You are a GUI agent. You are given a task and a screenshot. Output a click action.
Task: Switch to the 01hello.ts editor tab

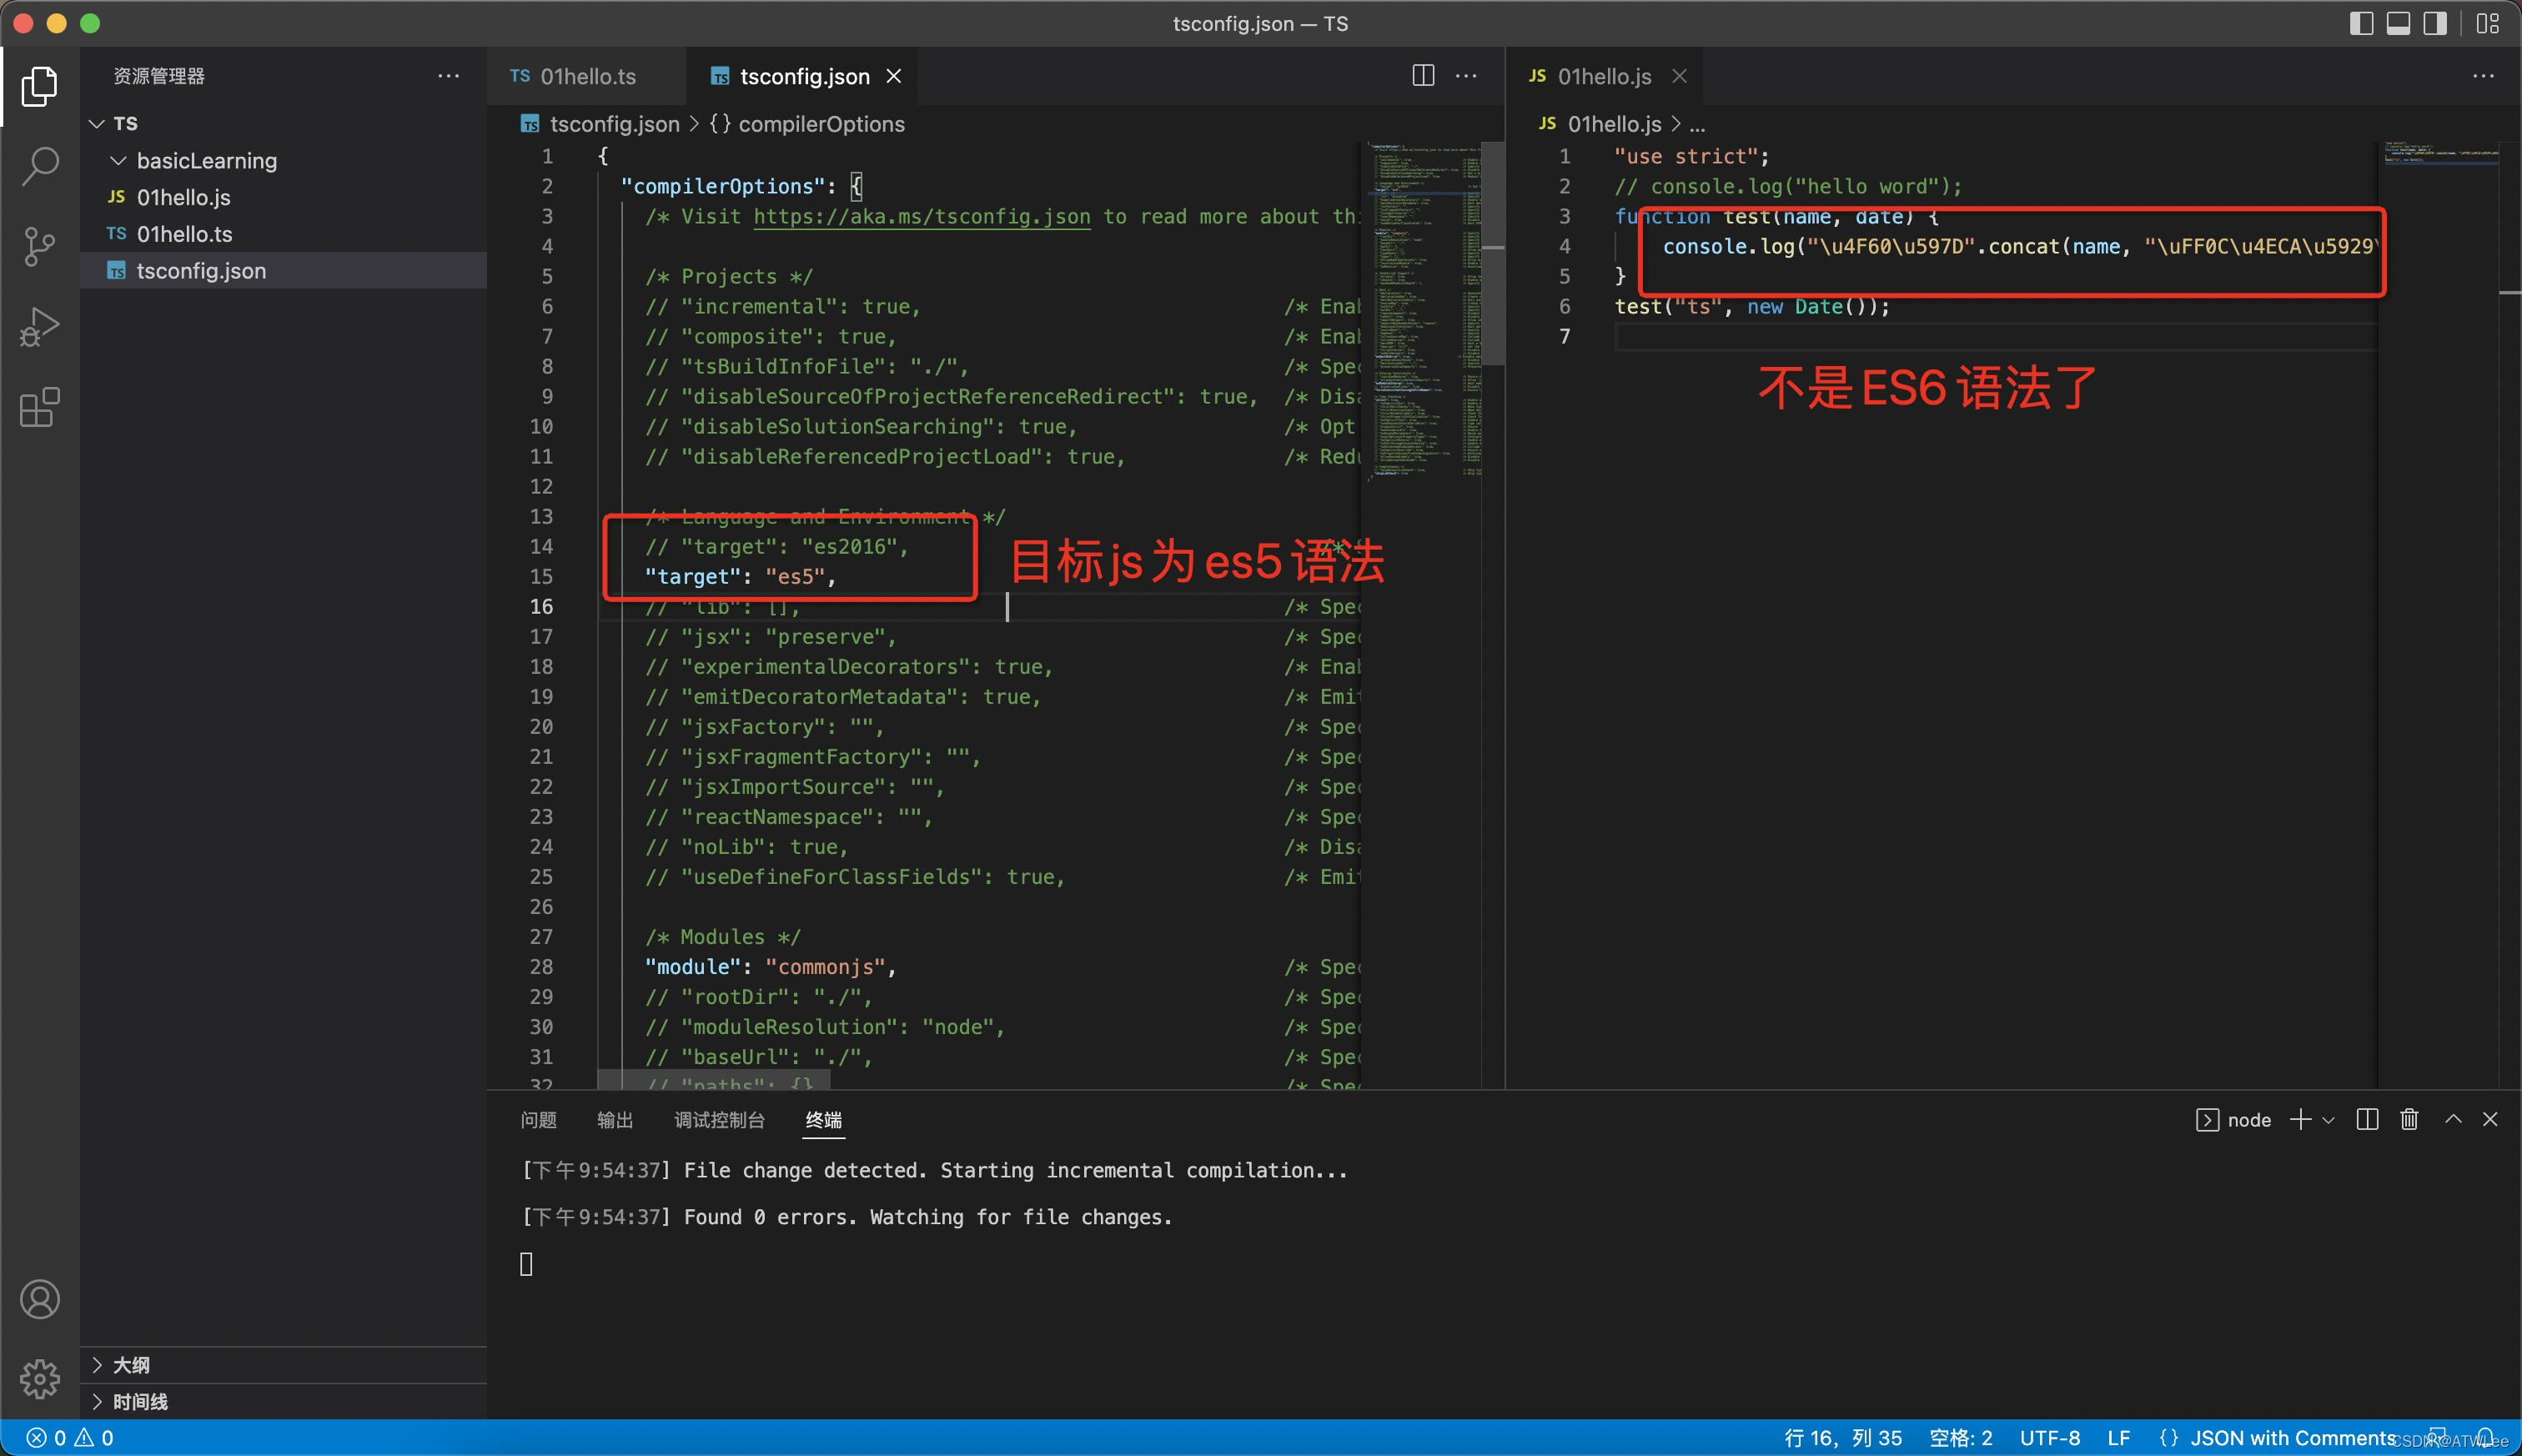click(x=586, y=76)
